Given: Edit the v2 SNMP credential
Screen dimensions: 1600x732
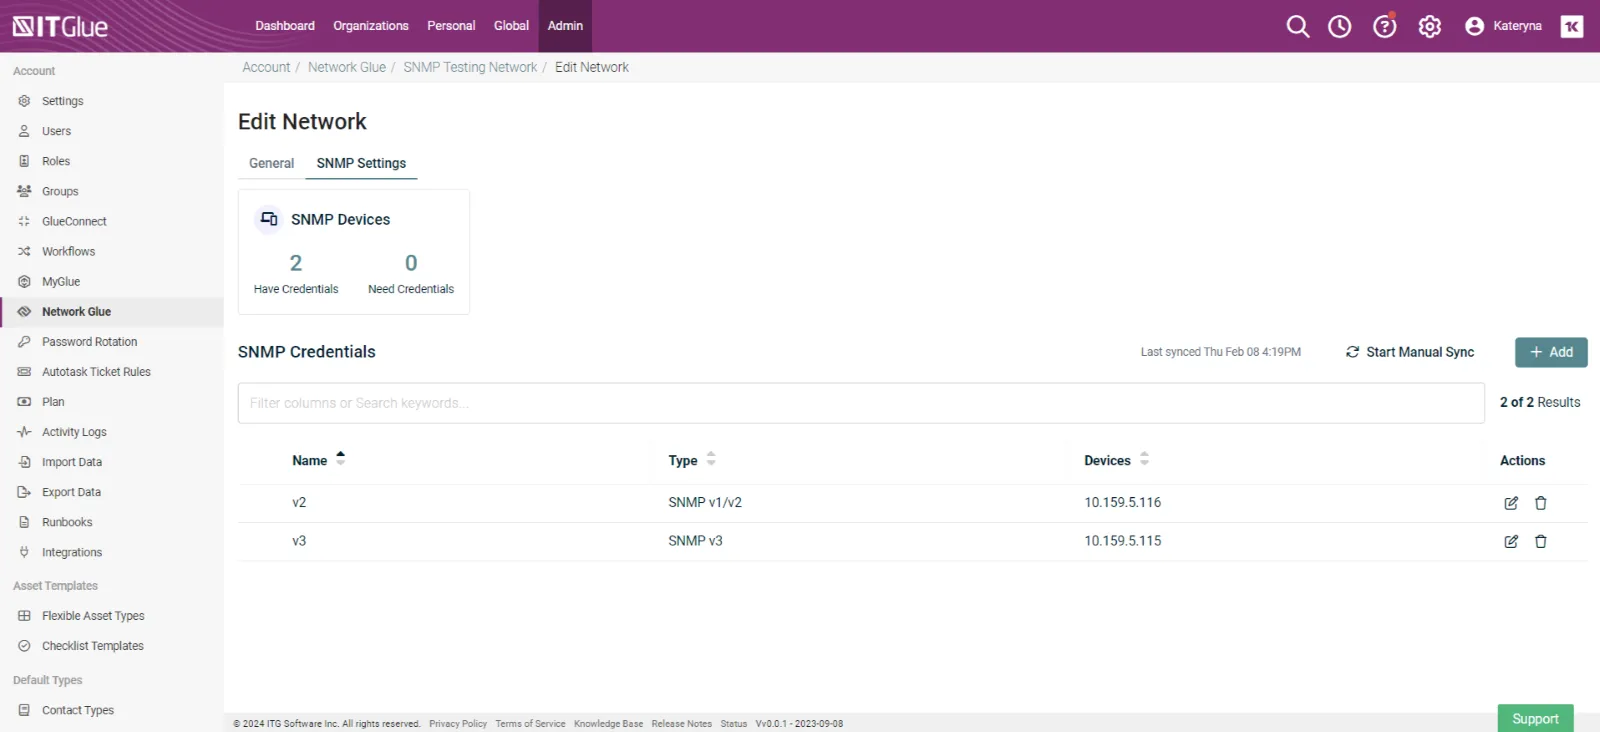Looking at the screenshot, I should 1511,503.
